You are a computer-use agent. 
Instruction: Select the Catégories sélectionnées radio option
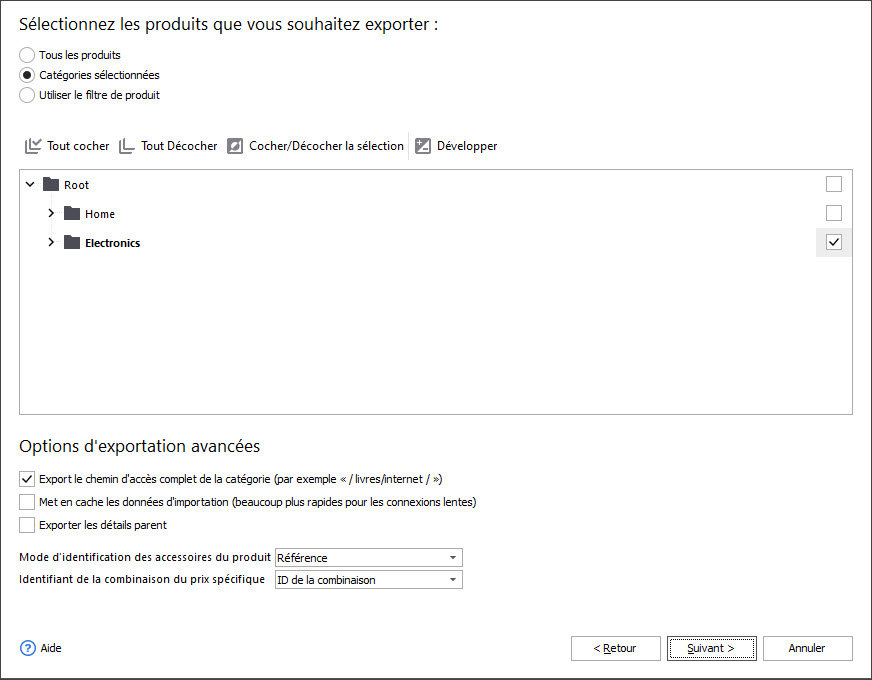27,75
